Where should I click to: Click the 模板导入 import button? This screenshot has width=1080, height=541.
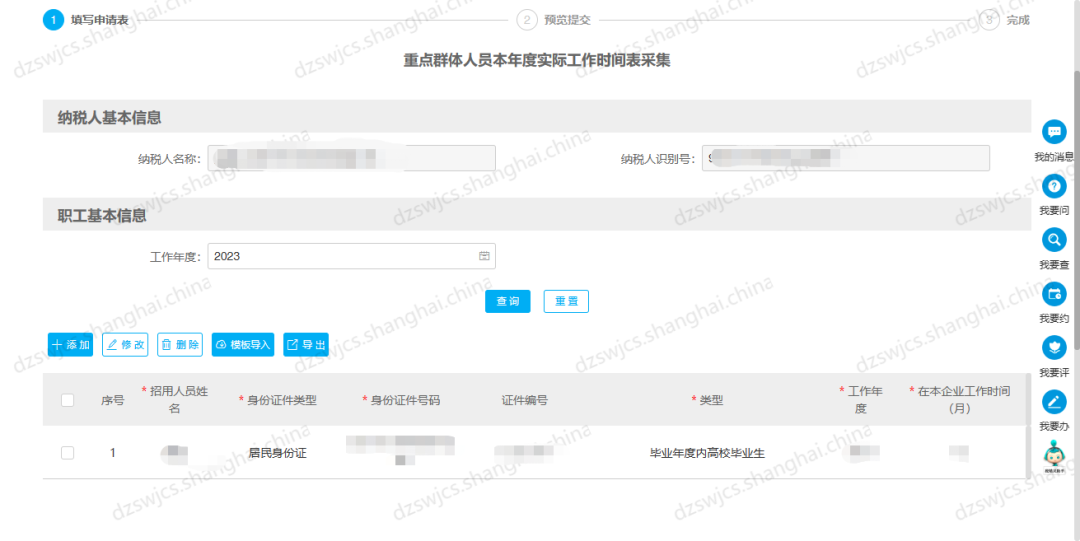[243, 345]
